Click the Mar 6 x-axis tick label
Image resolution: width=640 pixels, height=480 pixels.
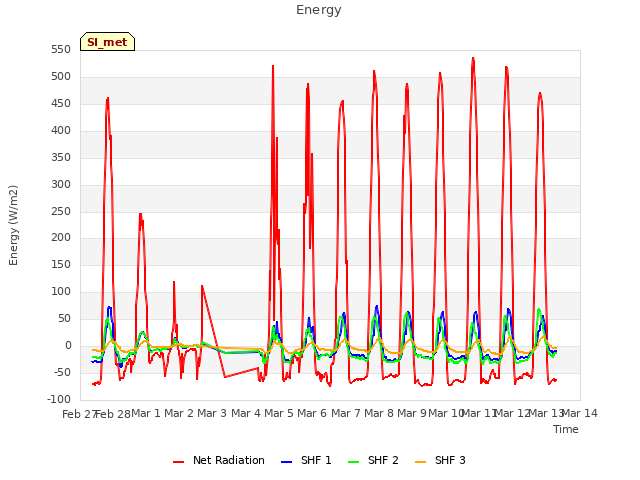point(312,413)
